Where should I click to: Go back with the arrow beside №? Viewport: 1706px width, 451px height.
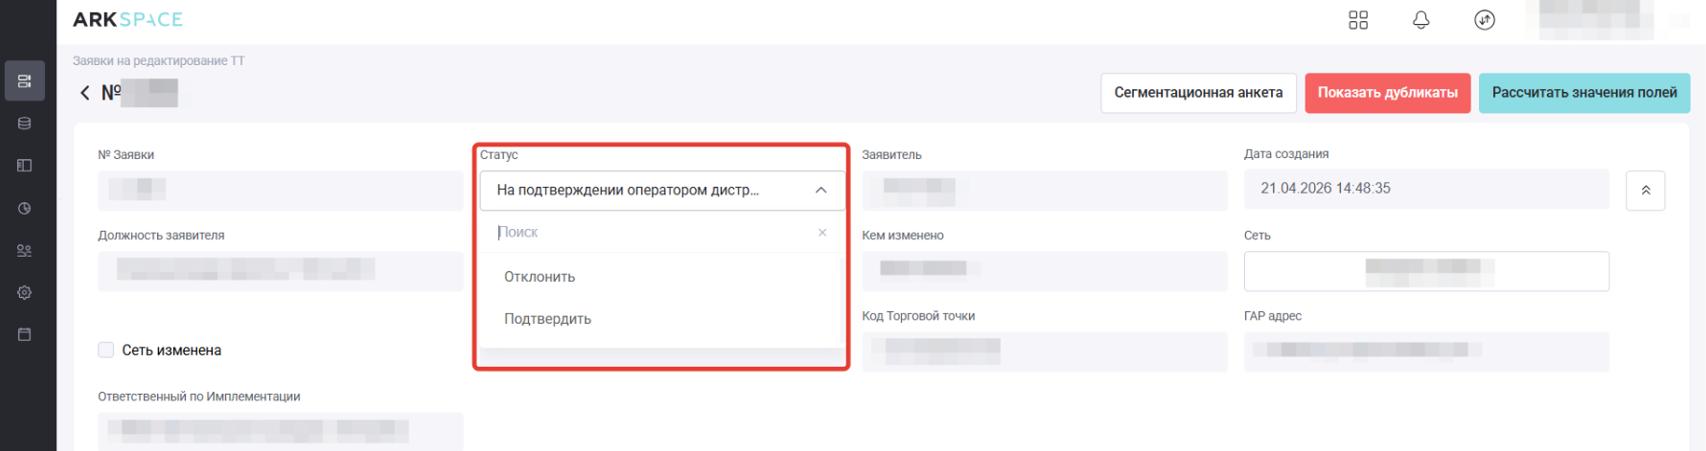[85, 93]
